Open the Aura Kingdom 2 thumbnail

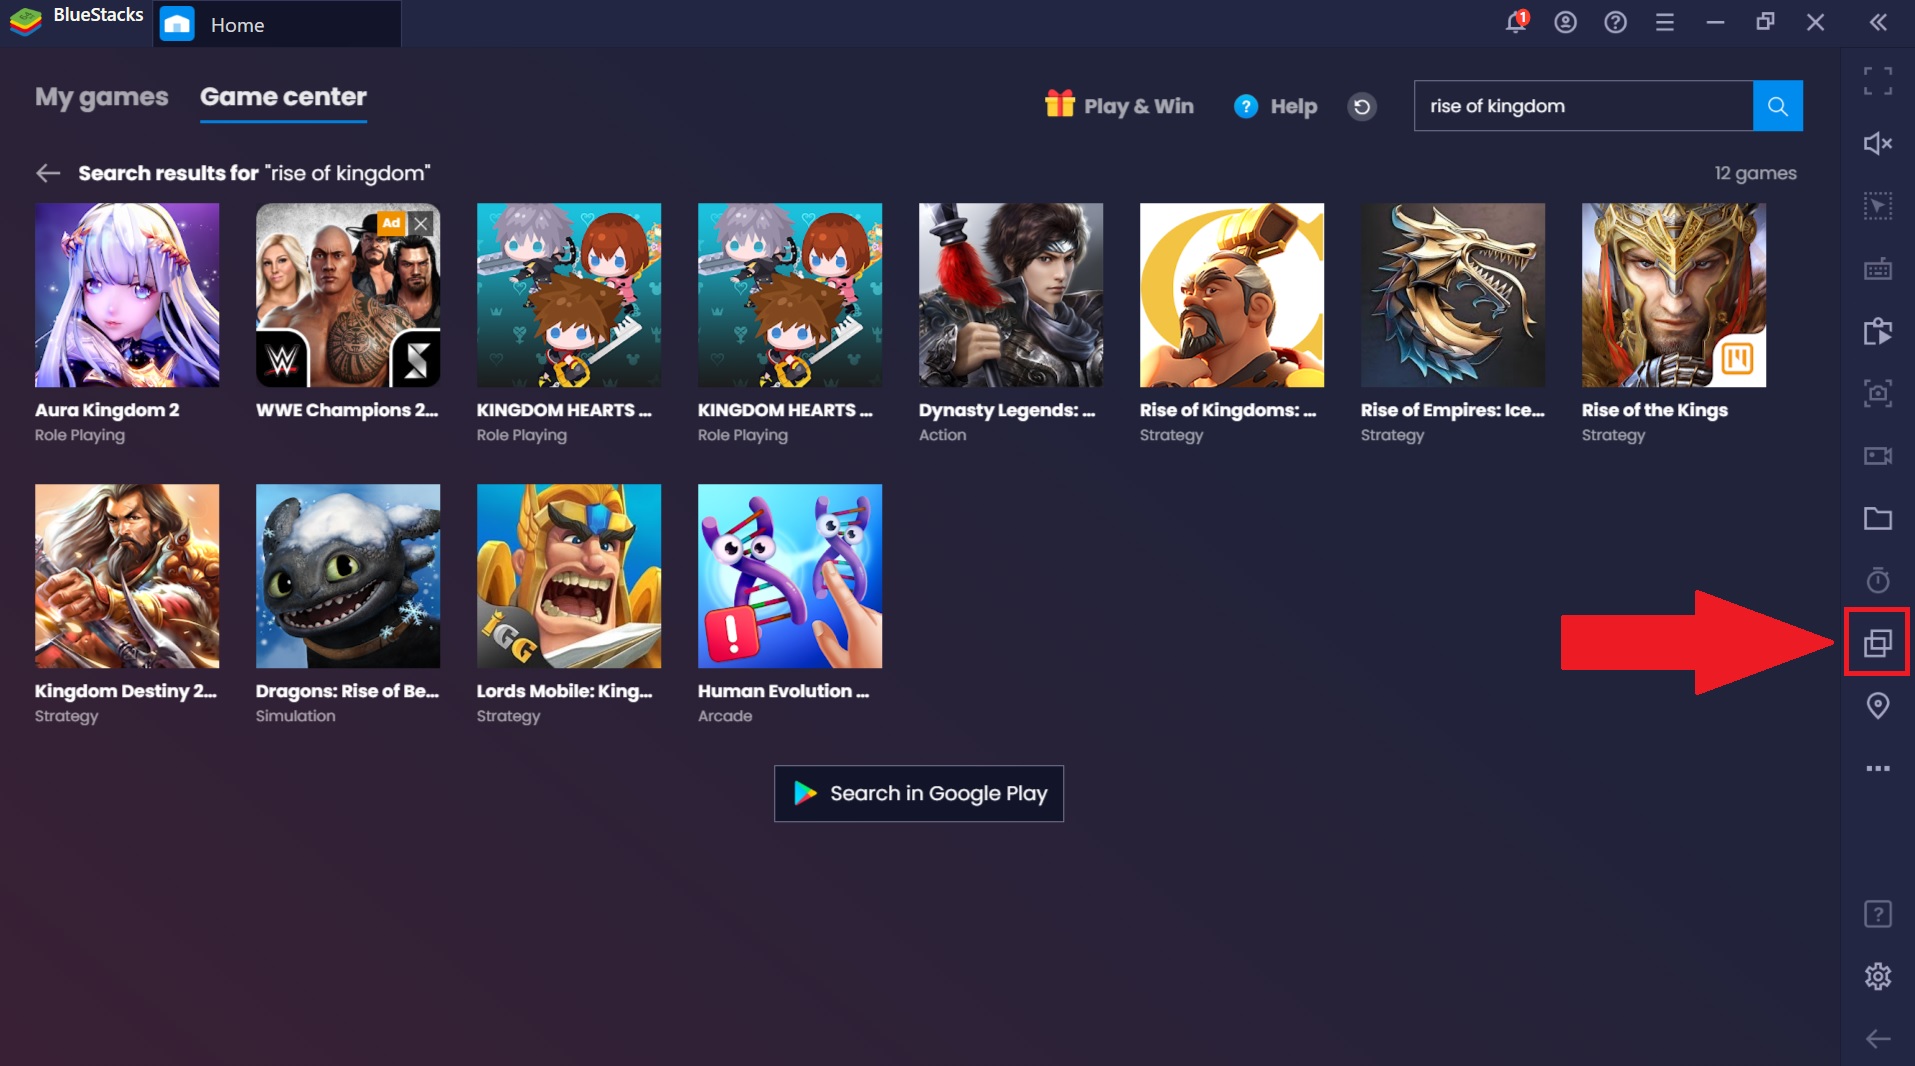point(127,295)
